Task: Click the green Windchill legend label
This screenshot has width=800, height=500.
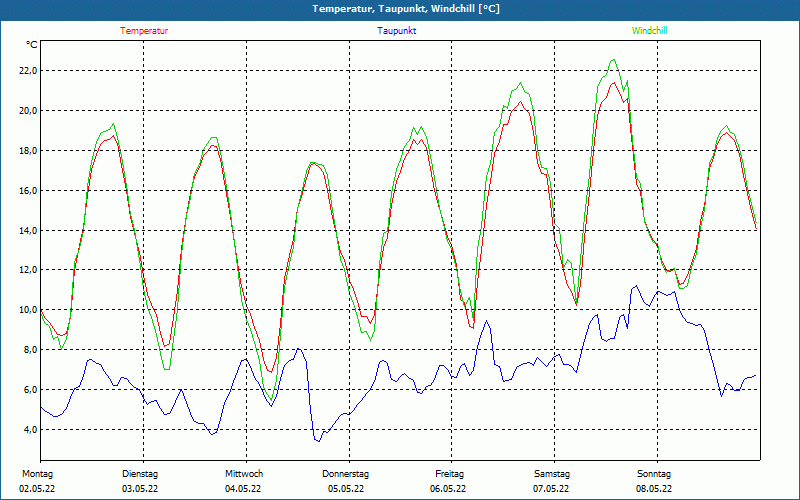Action: (x=649, y=31)
